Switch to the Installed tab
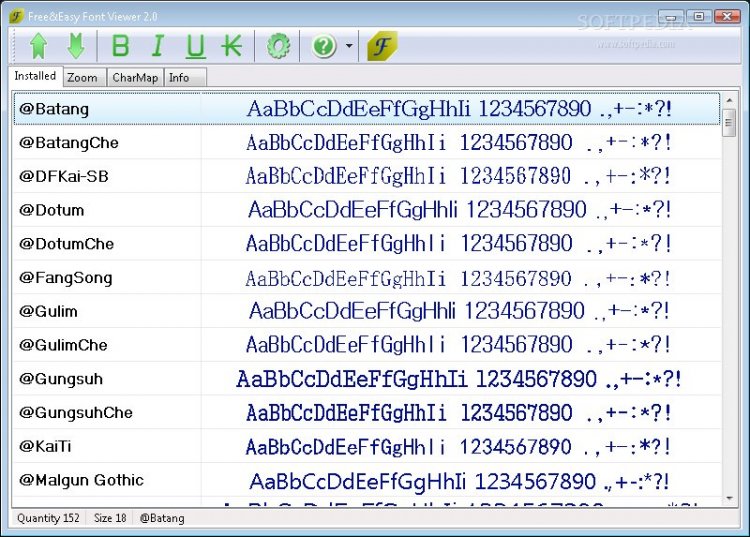The height and width of the screenshot is (537, 750). 35,76
